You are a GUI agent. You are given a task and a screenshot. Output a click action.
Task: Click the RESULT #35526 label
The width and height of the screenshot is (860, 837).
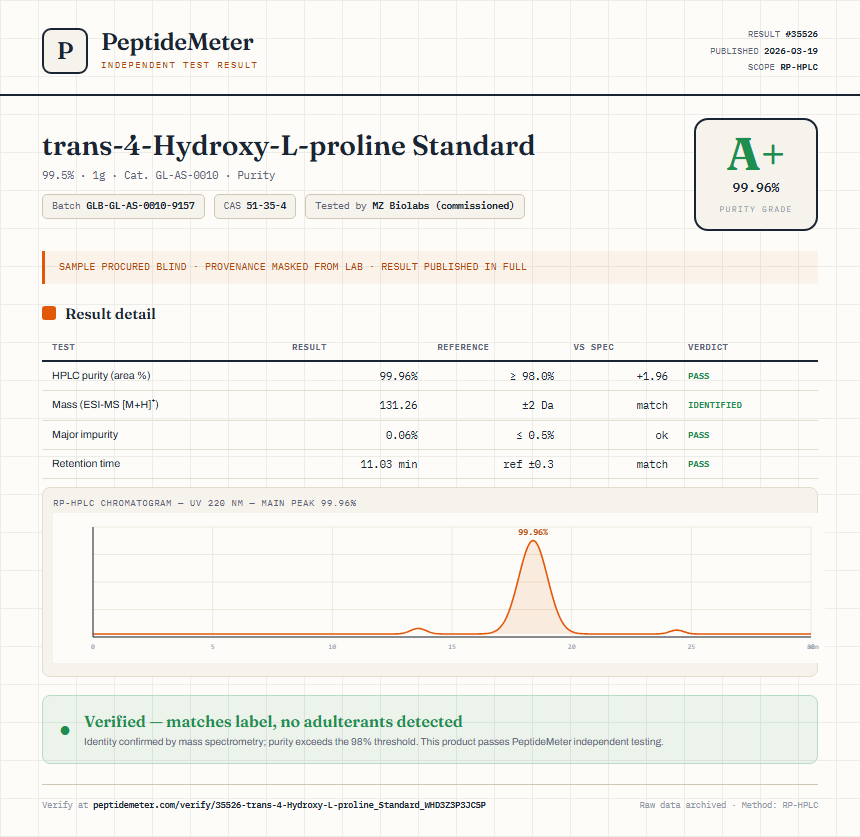783,34
